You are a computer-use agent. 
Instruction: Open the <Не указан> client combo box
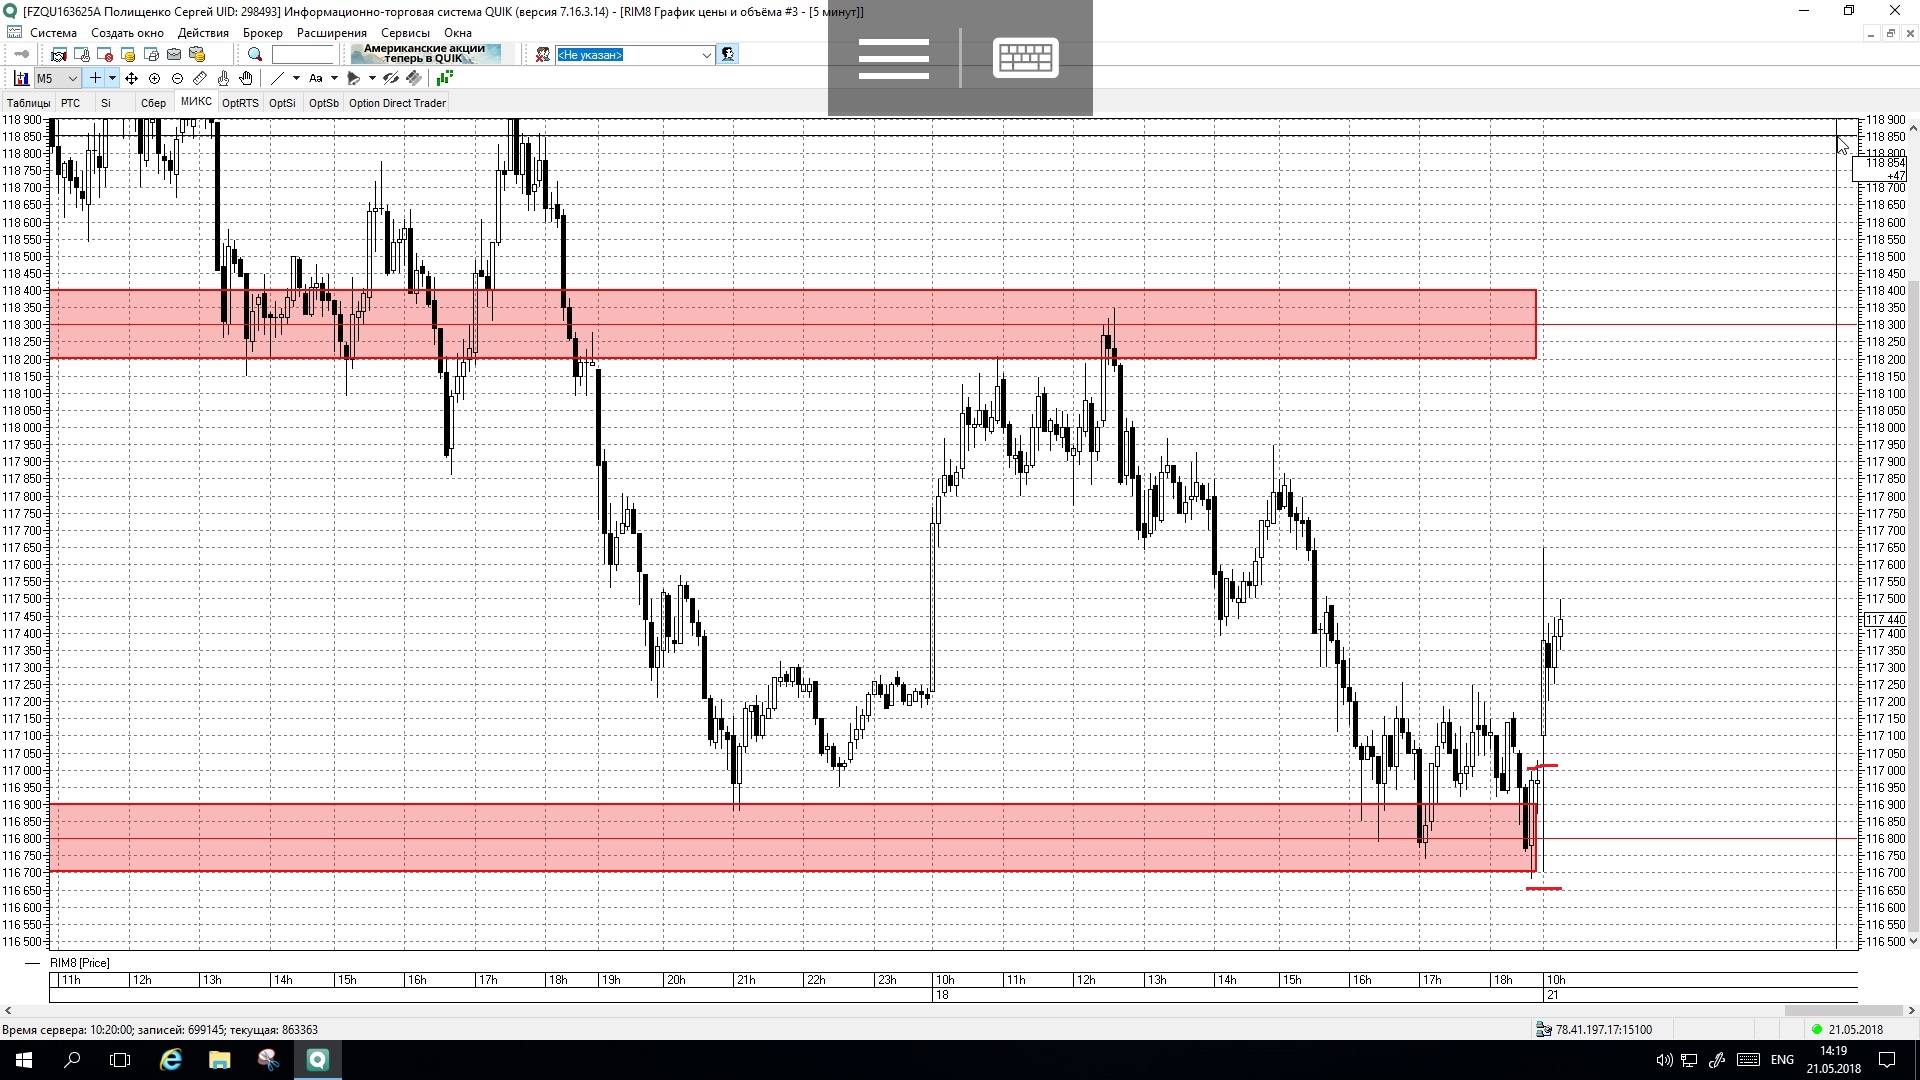634,55
